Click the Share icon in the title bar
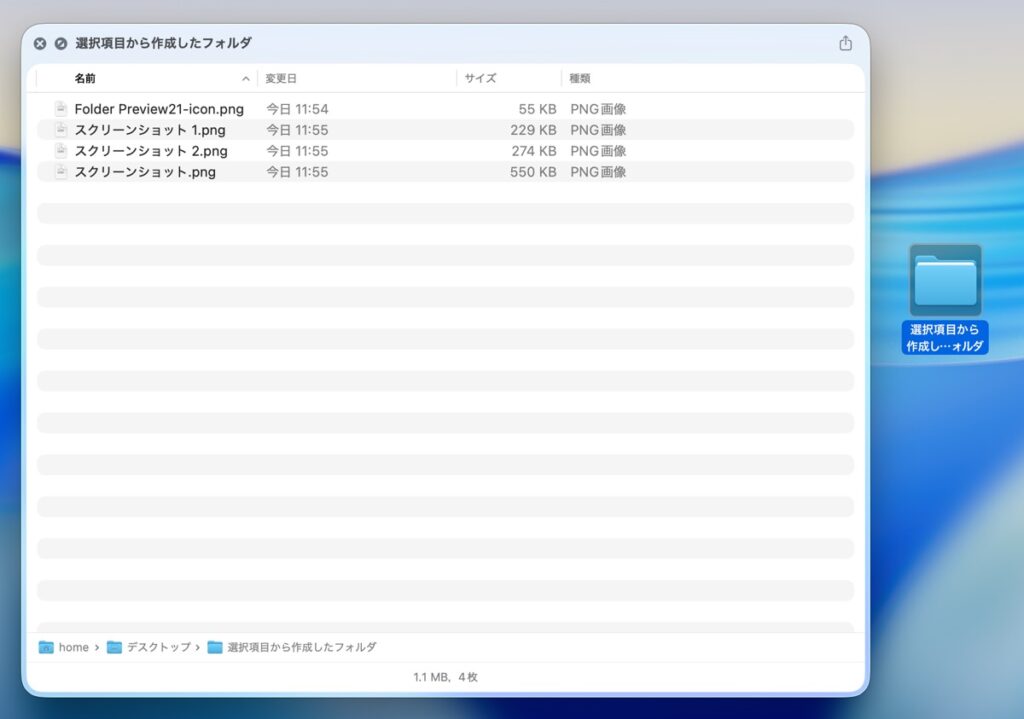This screenshot has width=1024, height=719. click(x=845, y=43)
